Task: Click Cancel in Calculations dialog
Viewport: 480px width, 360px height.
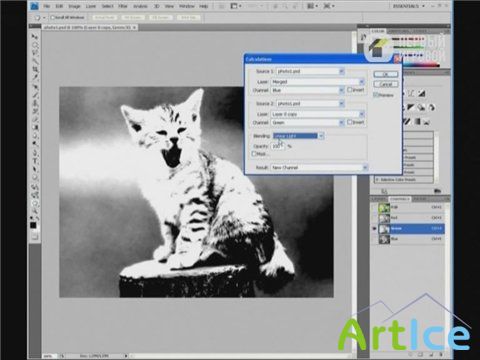Action: tap(386, 84)
